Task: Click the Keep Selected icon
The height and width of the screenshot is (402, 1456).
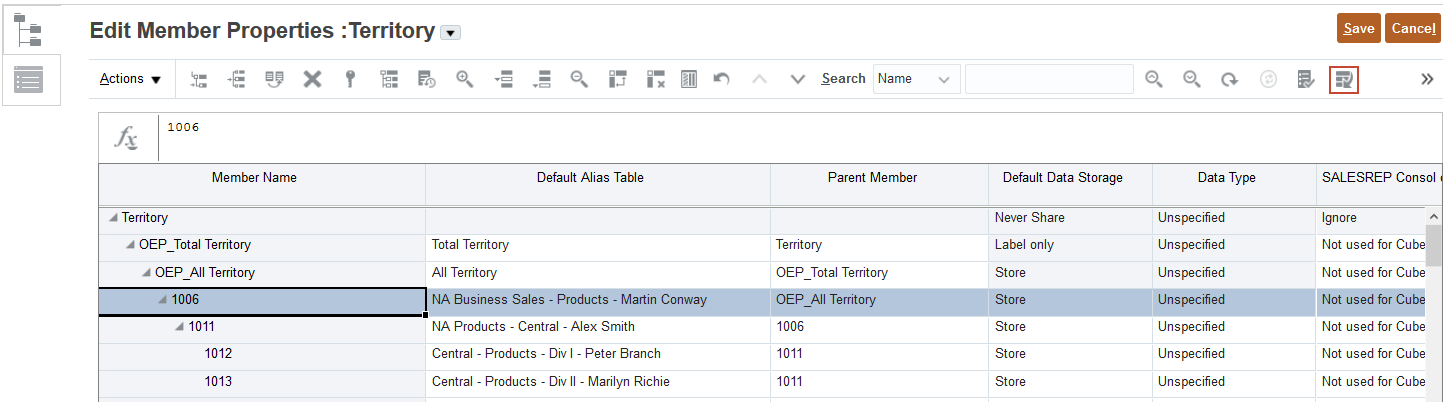Action: 617,79
